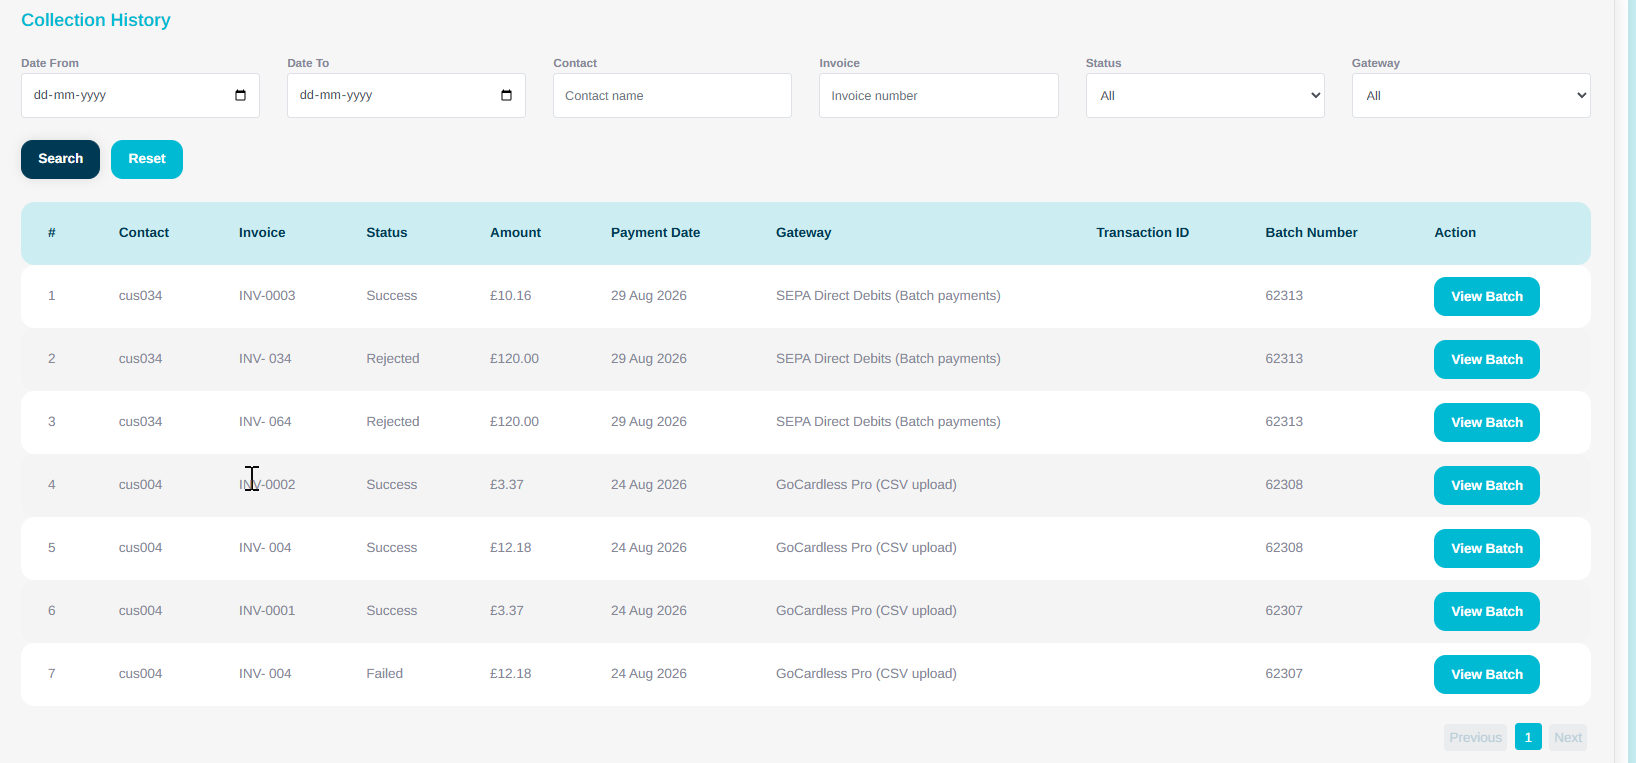Click GoCardless Pro gateway in row 6

[x=866, y=610]
